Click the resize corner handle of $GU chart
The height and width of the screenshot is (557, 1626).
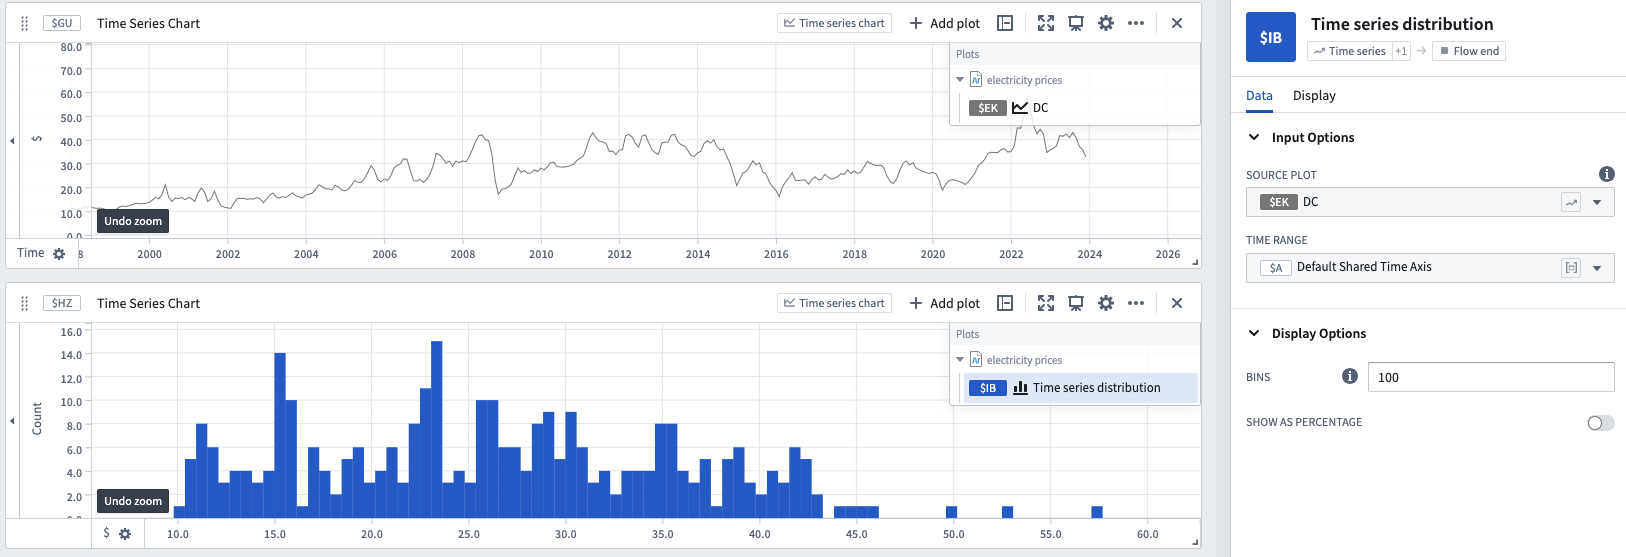point(1195,263)
